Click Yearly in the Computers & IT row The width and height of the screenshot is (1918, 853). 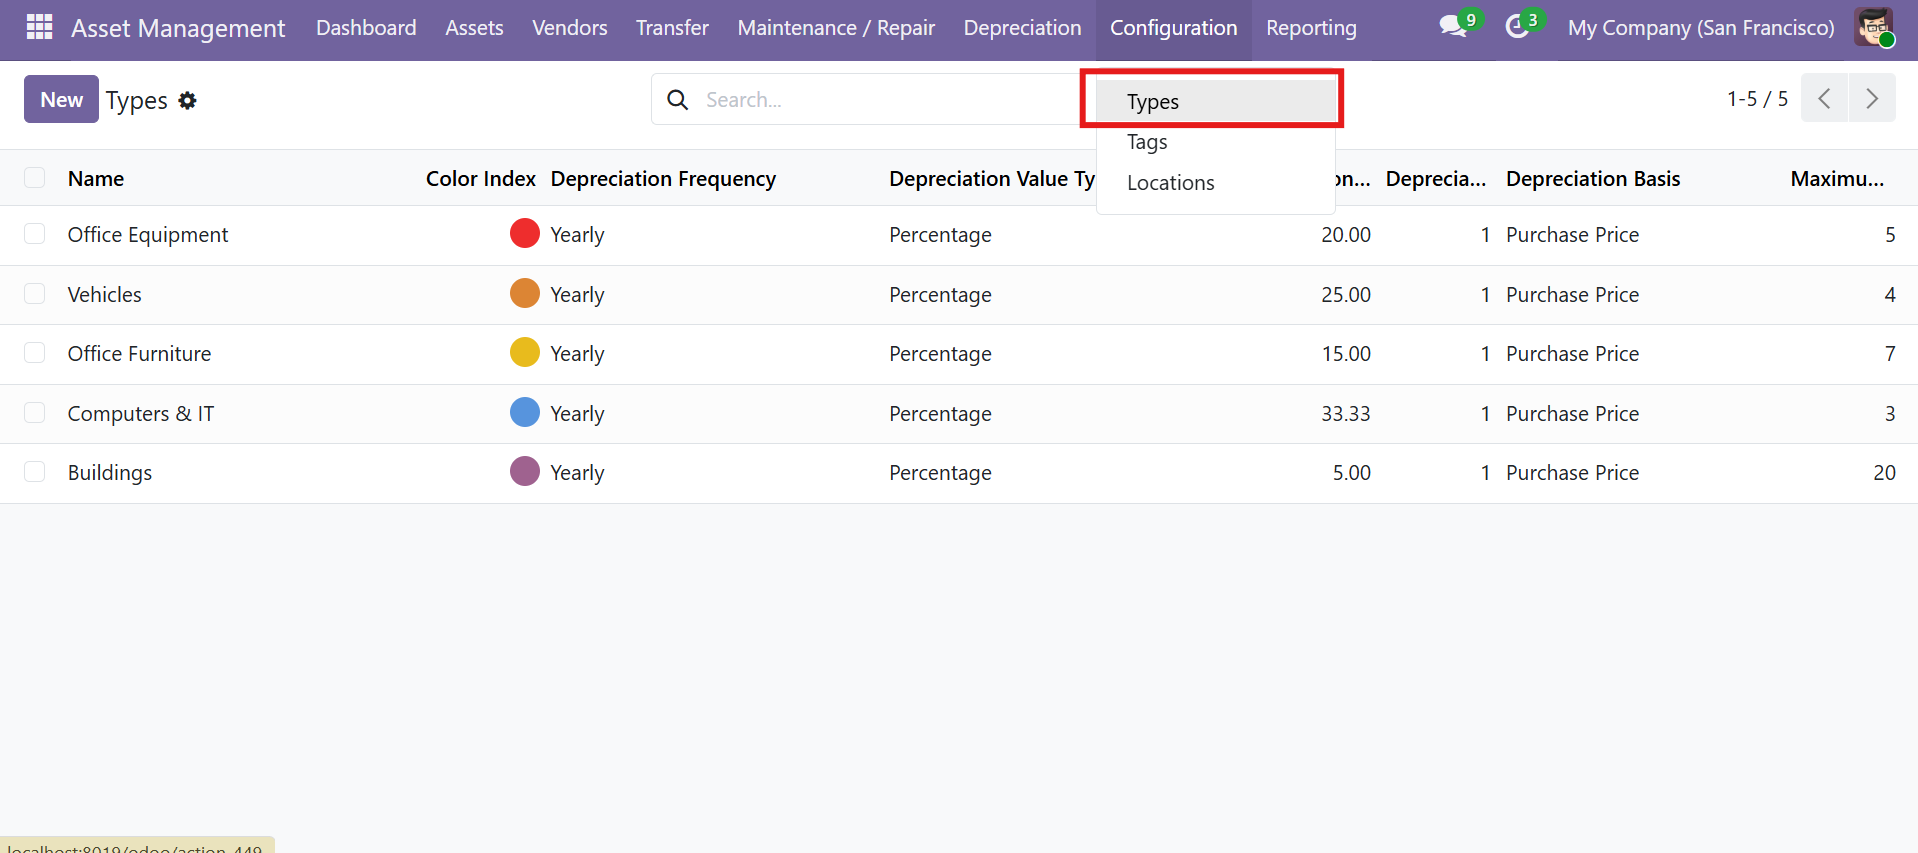tap(577, 413)
